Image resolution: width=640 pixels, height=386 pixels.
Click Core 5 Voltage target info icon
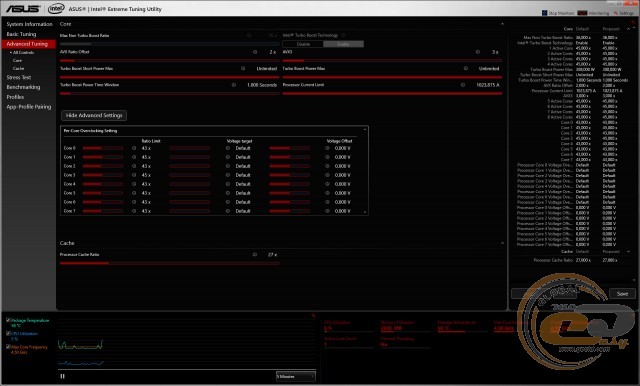coord(228,193)
